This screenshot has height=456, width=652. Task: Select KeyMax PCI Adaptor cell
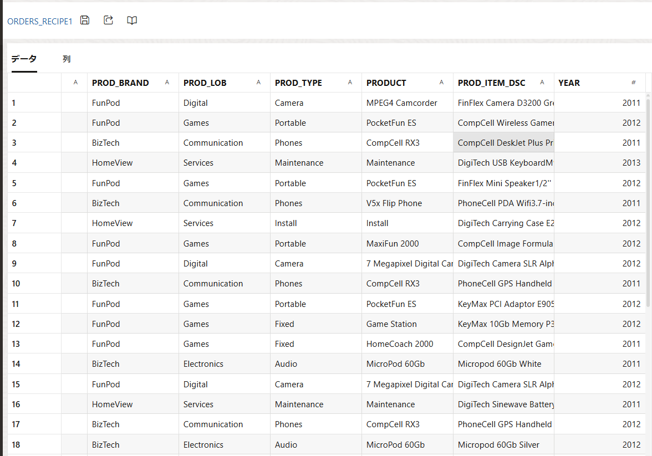504,303
